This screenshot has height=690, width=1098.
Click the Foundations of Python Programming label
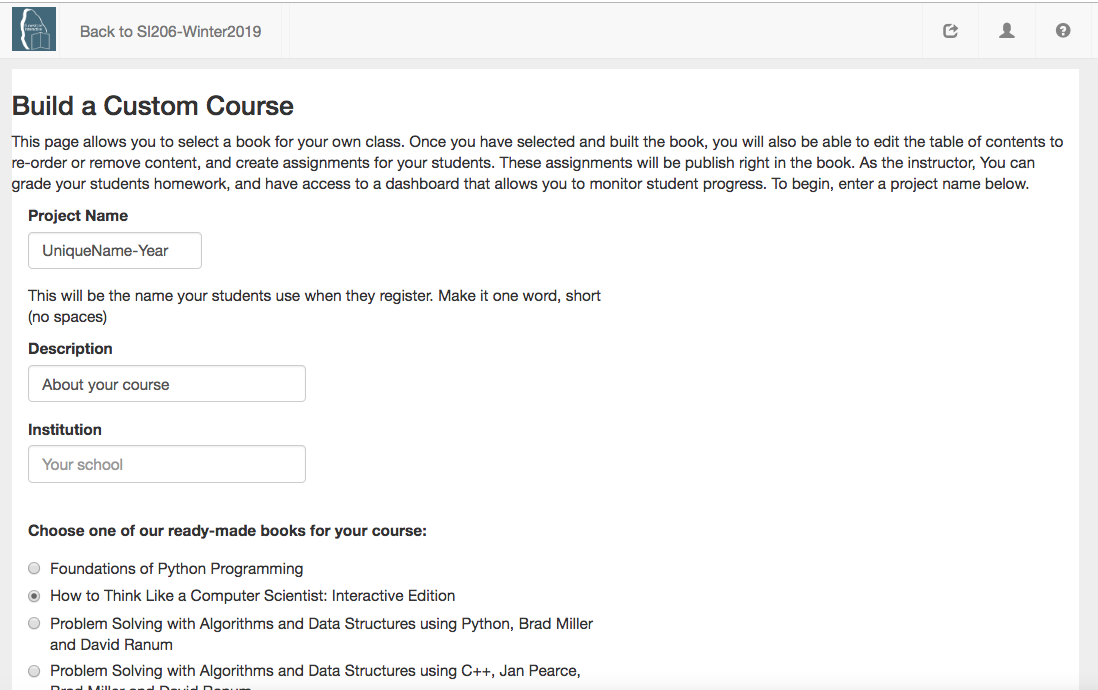point(176,569)
